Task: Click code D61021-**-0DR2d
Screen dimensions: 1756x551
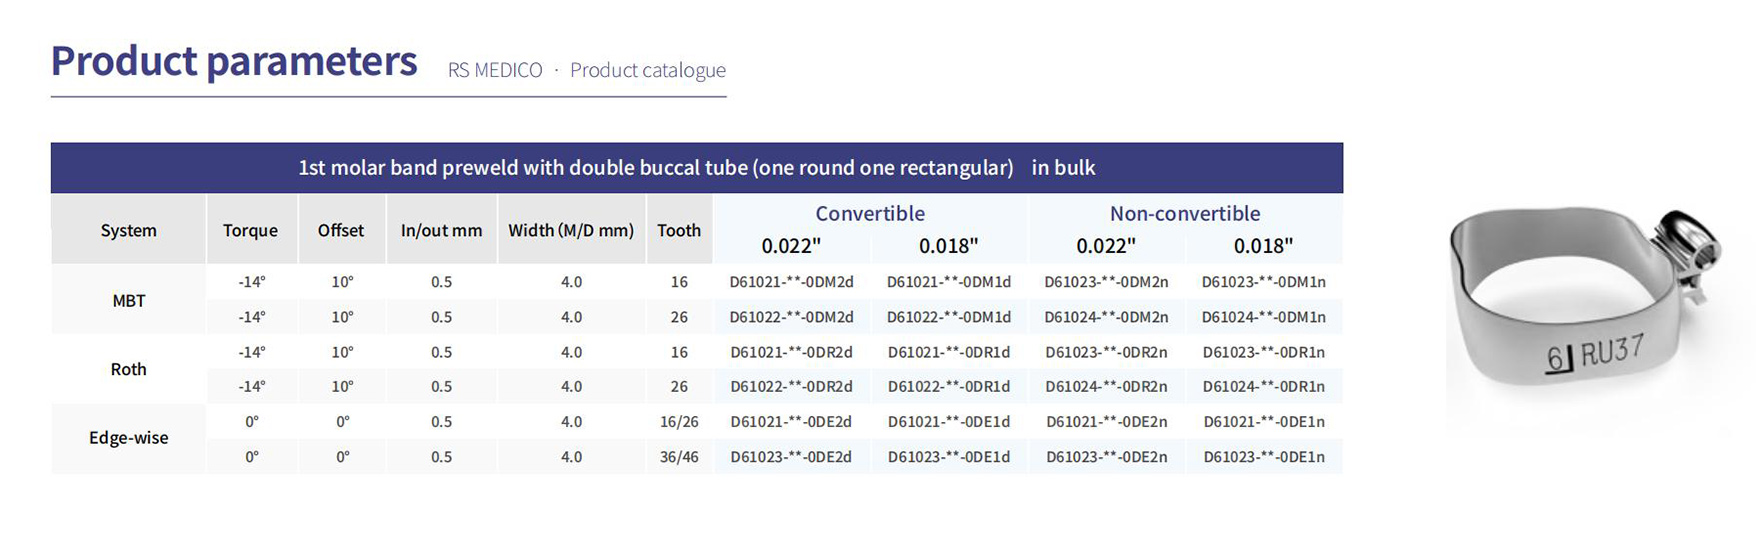Action: point(791,352)
